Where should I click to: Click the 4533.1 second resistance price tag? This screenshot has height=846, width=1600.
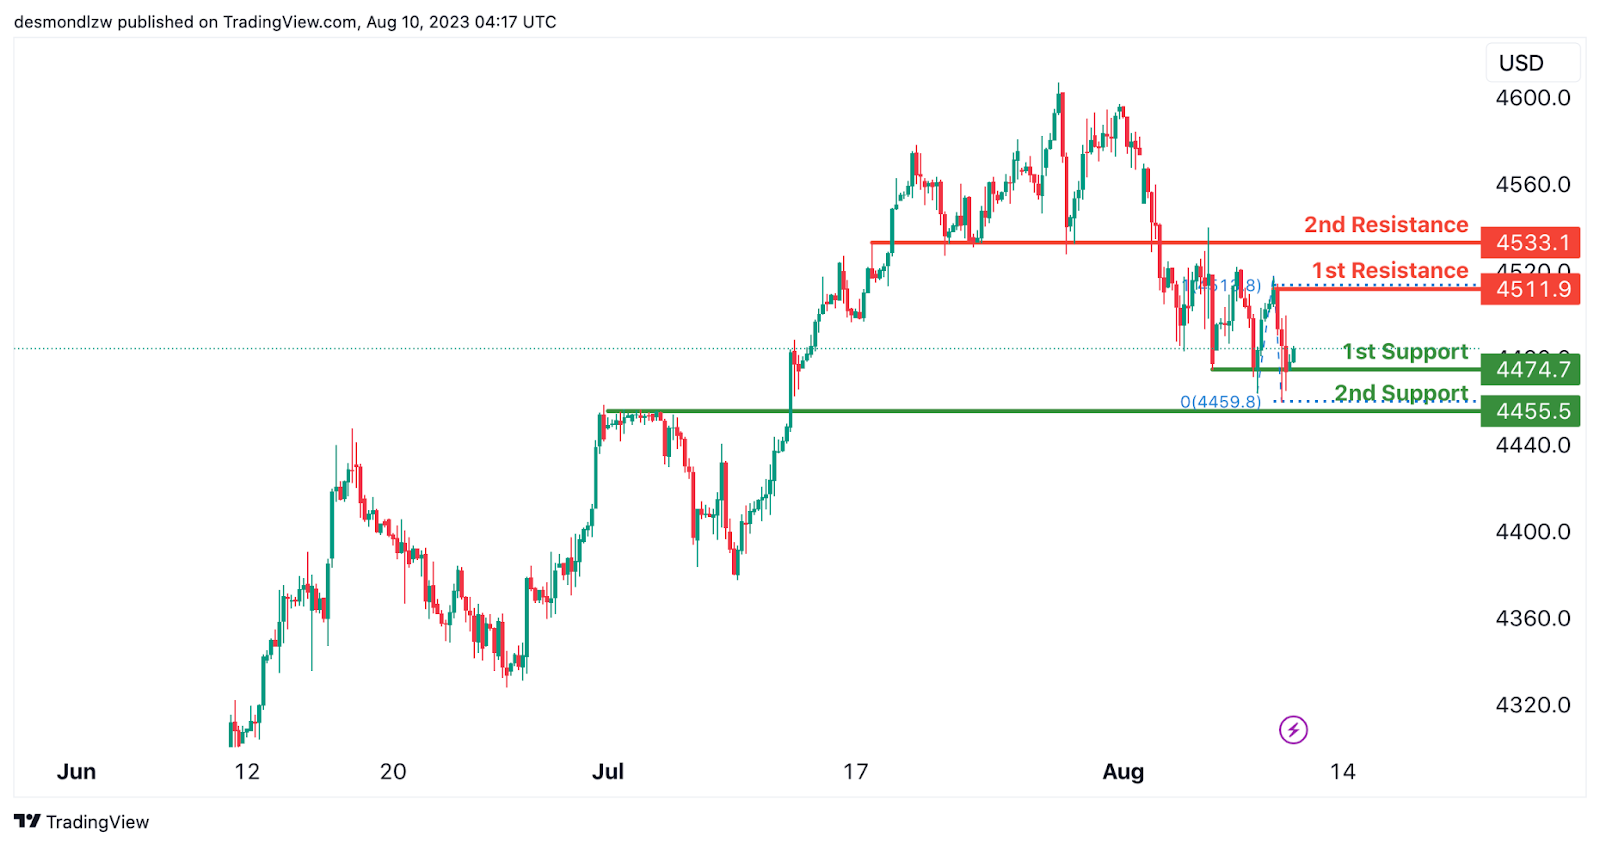tap(1531, 243)
